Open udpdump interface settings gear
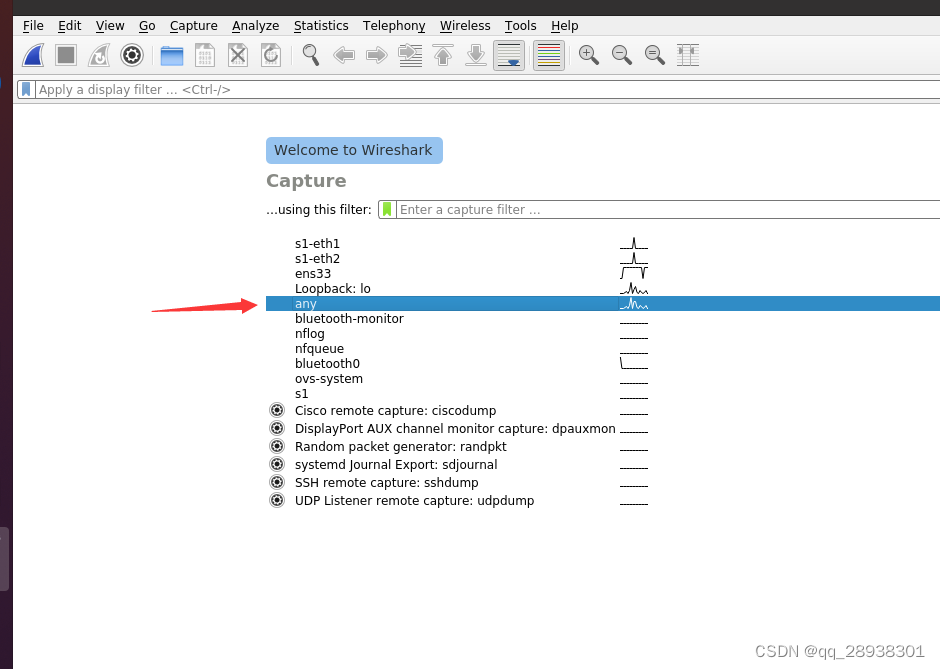The width and height of the screenshot is (940, 669). pos(277,500)
